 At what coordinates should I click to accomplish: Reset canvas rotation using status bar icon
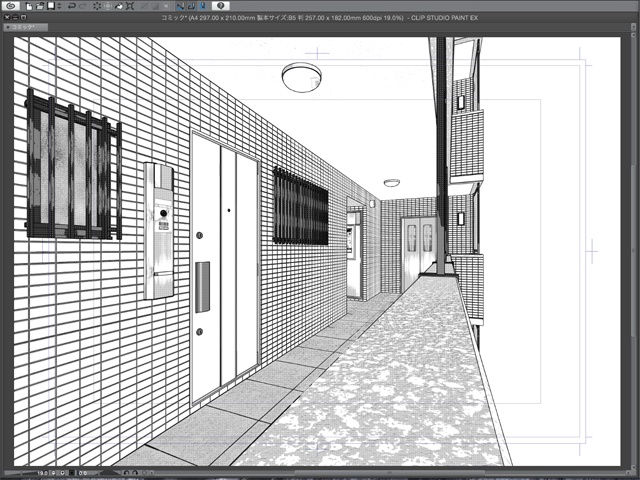click(x=144, y=473)
